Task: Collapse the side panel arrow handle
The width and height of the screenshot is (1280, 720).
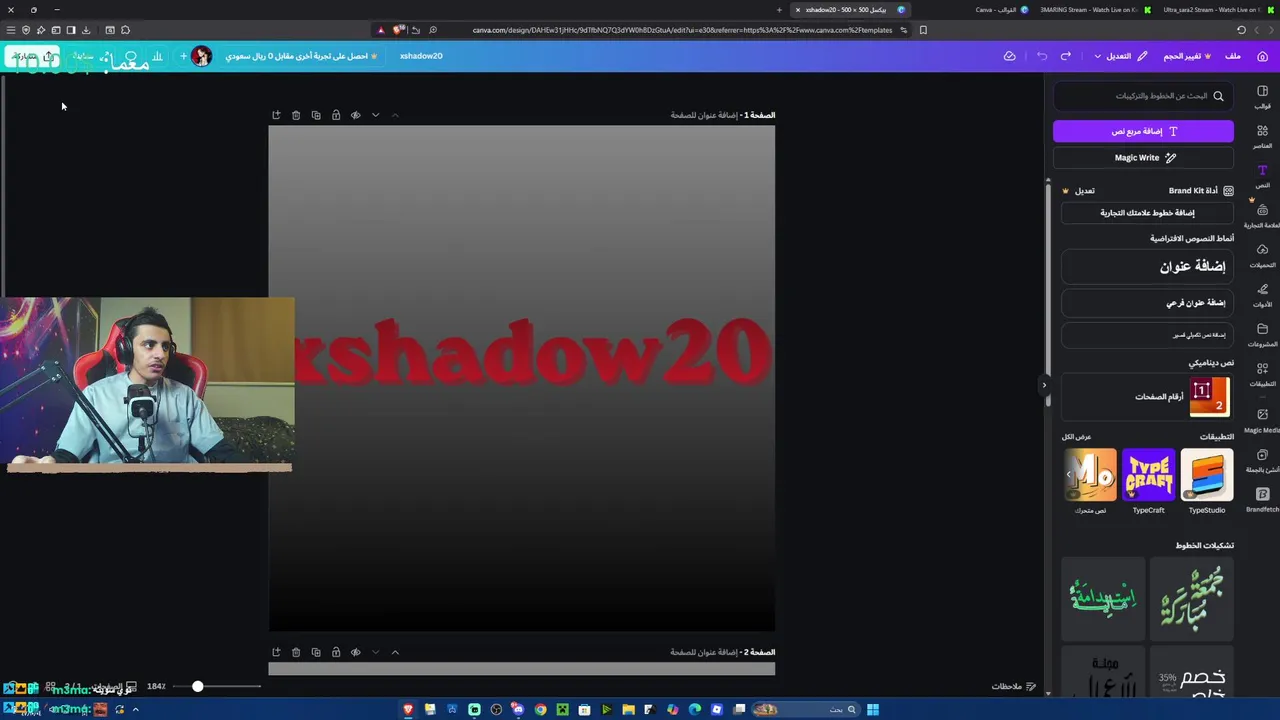Action: point(1044,385)
